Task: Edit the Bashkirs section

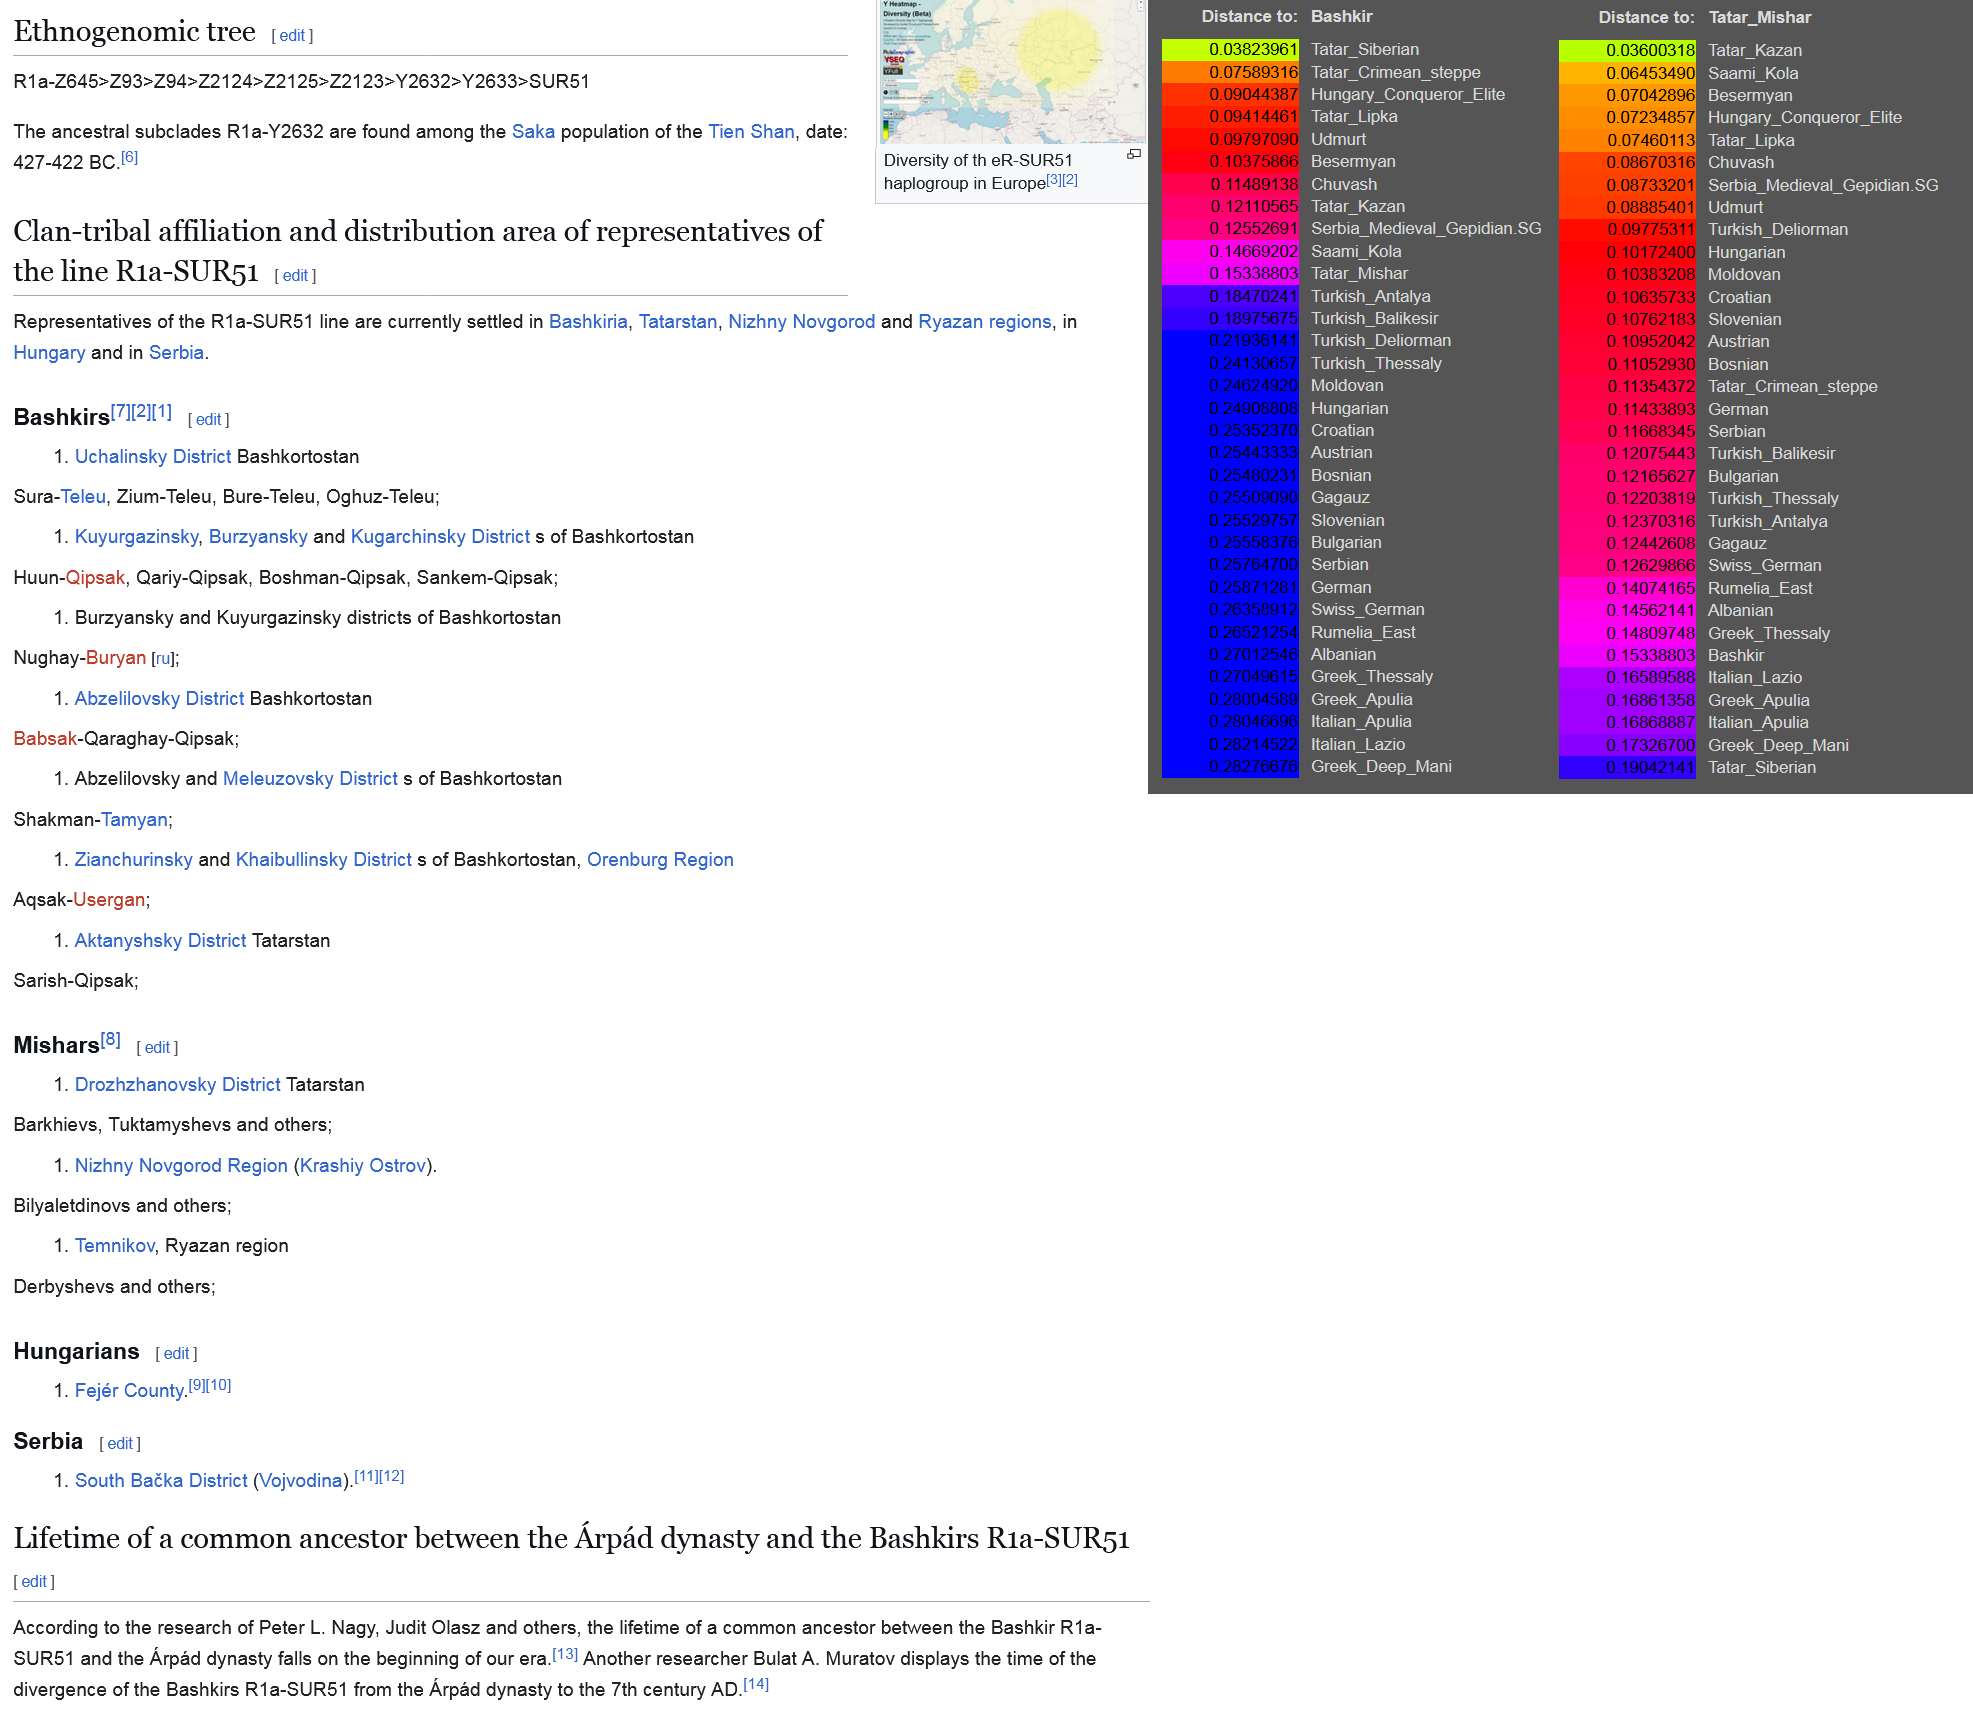Action: (x=208, y=420)
